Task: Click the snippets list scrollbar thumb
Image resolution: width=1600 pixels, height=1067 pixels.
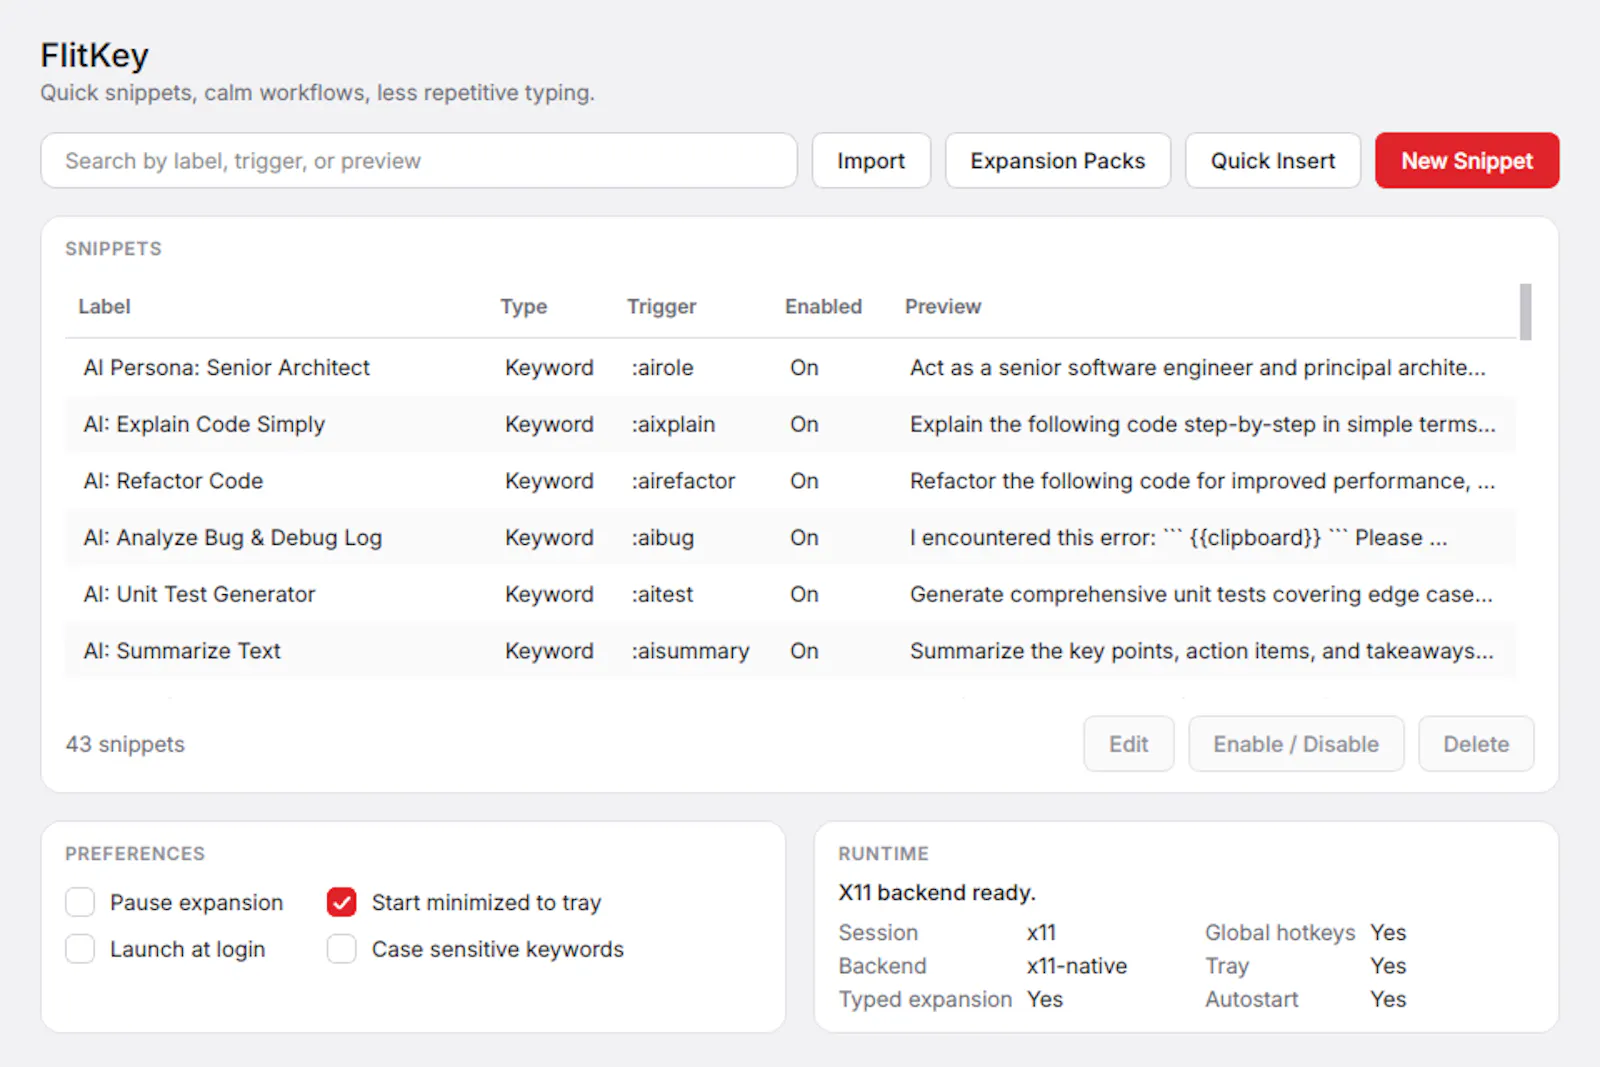Action: pos(1525,312)
